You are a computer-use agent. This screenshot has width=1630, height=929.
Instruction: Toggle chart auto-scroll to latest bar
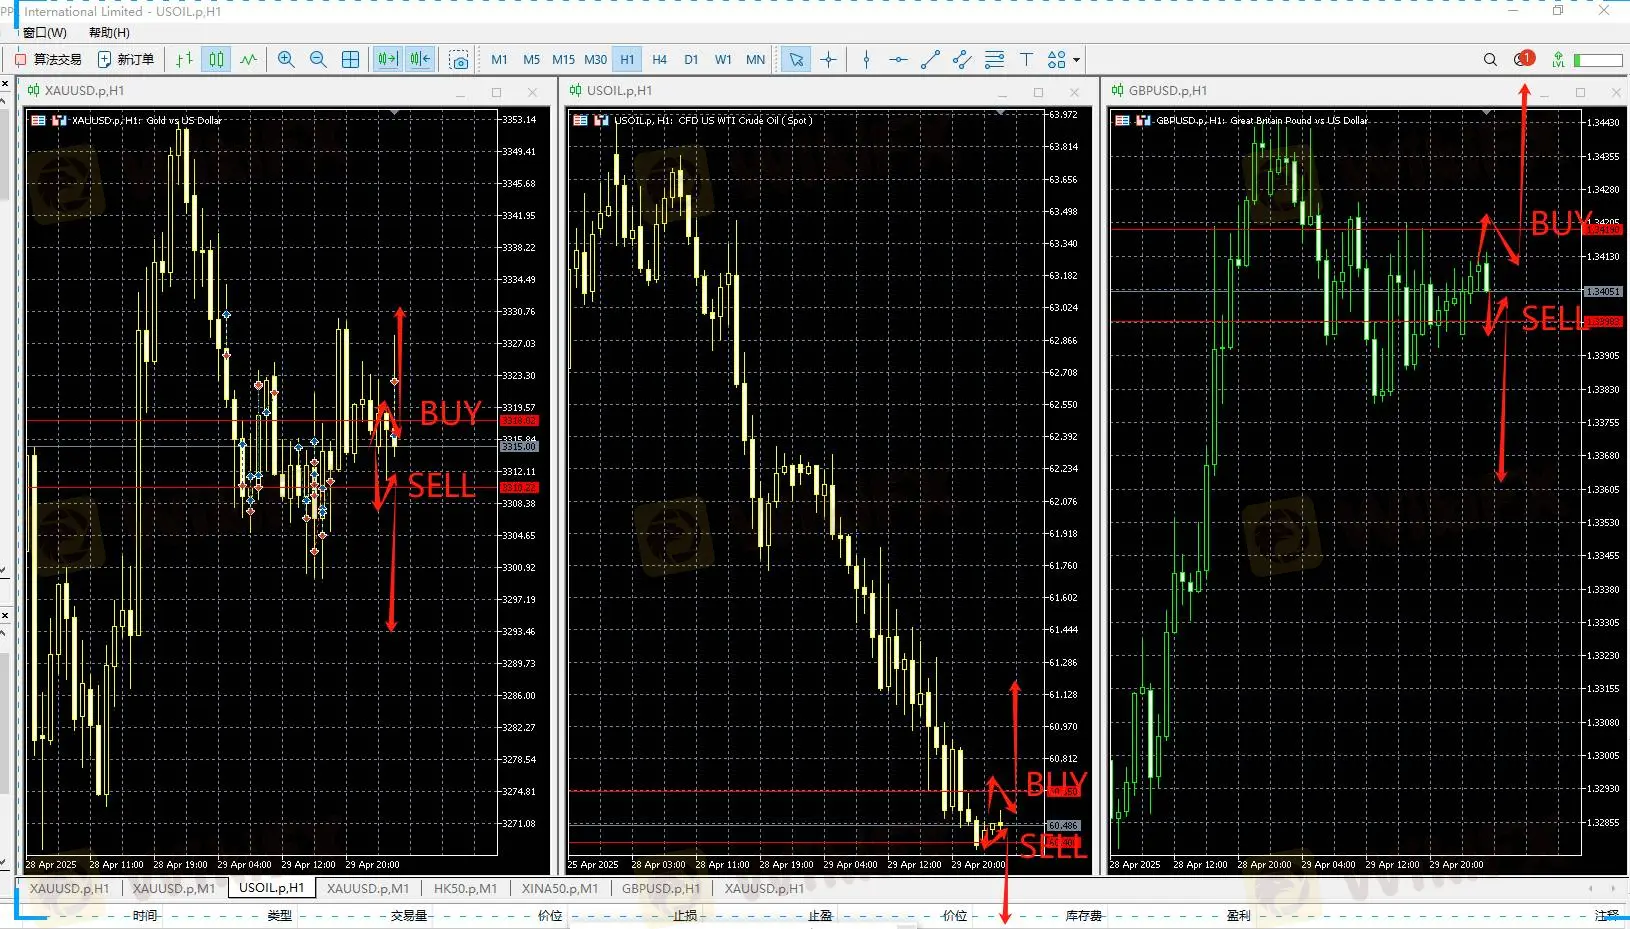[x=387, y=60]
